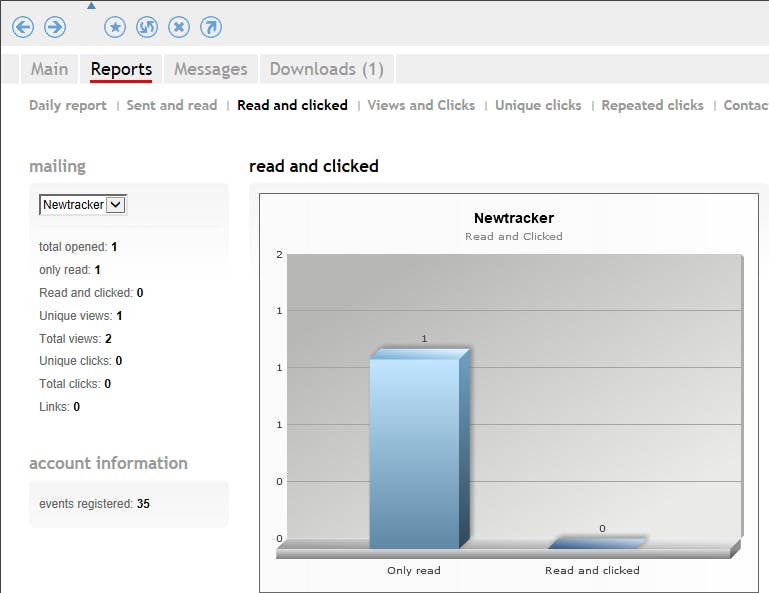
Task: Go forward with the right arrow icon
Action: click(x=55, y=27)
